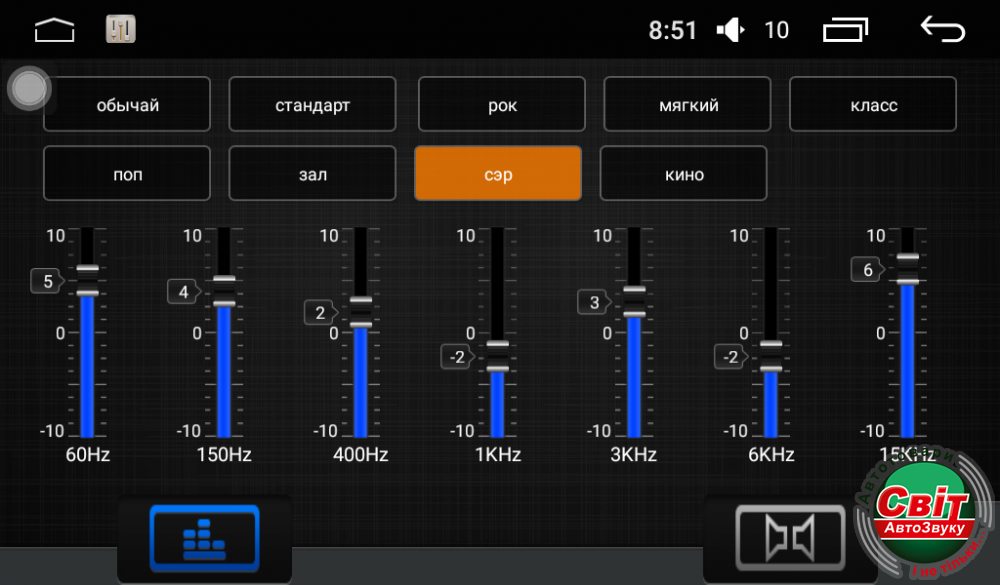Tap the Android home icon
Screen dimensions: 1000x585
[x=55, y=31]
